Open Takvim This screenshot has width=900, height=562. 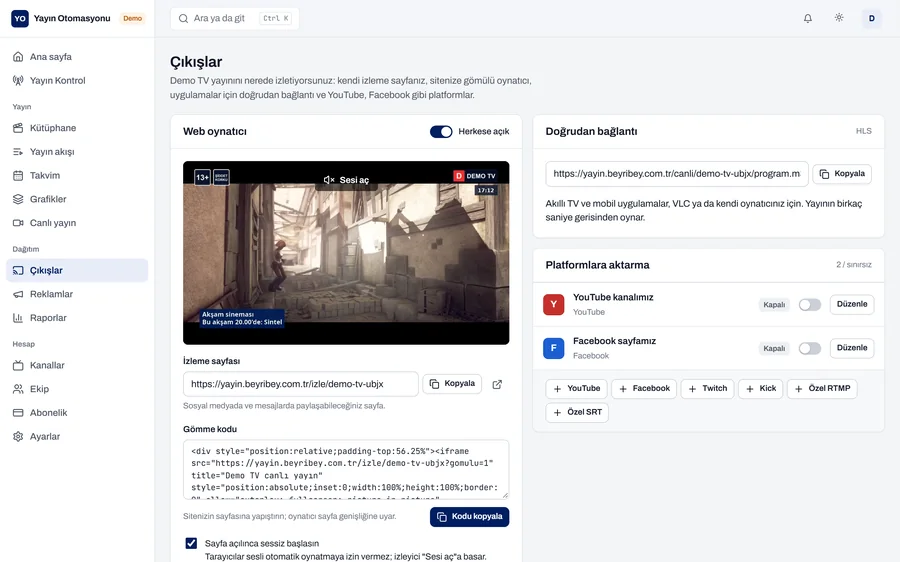coord(77,176)
